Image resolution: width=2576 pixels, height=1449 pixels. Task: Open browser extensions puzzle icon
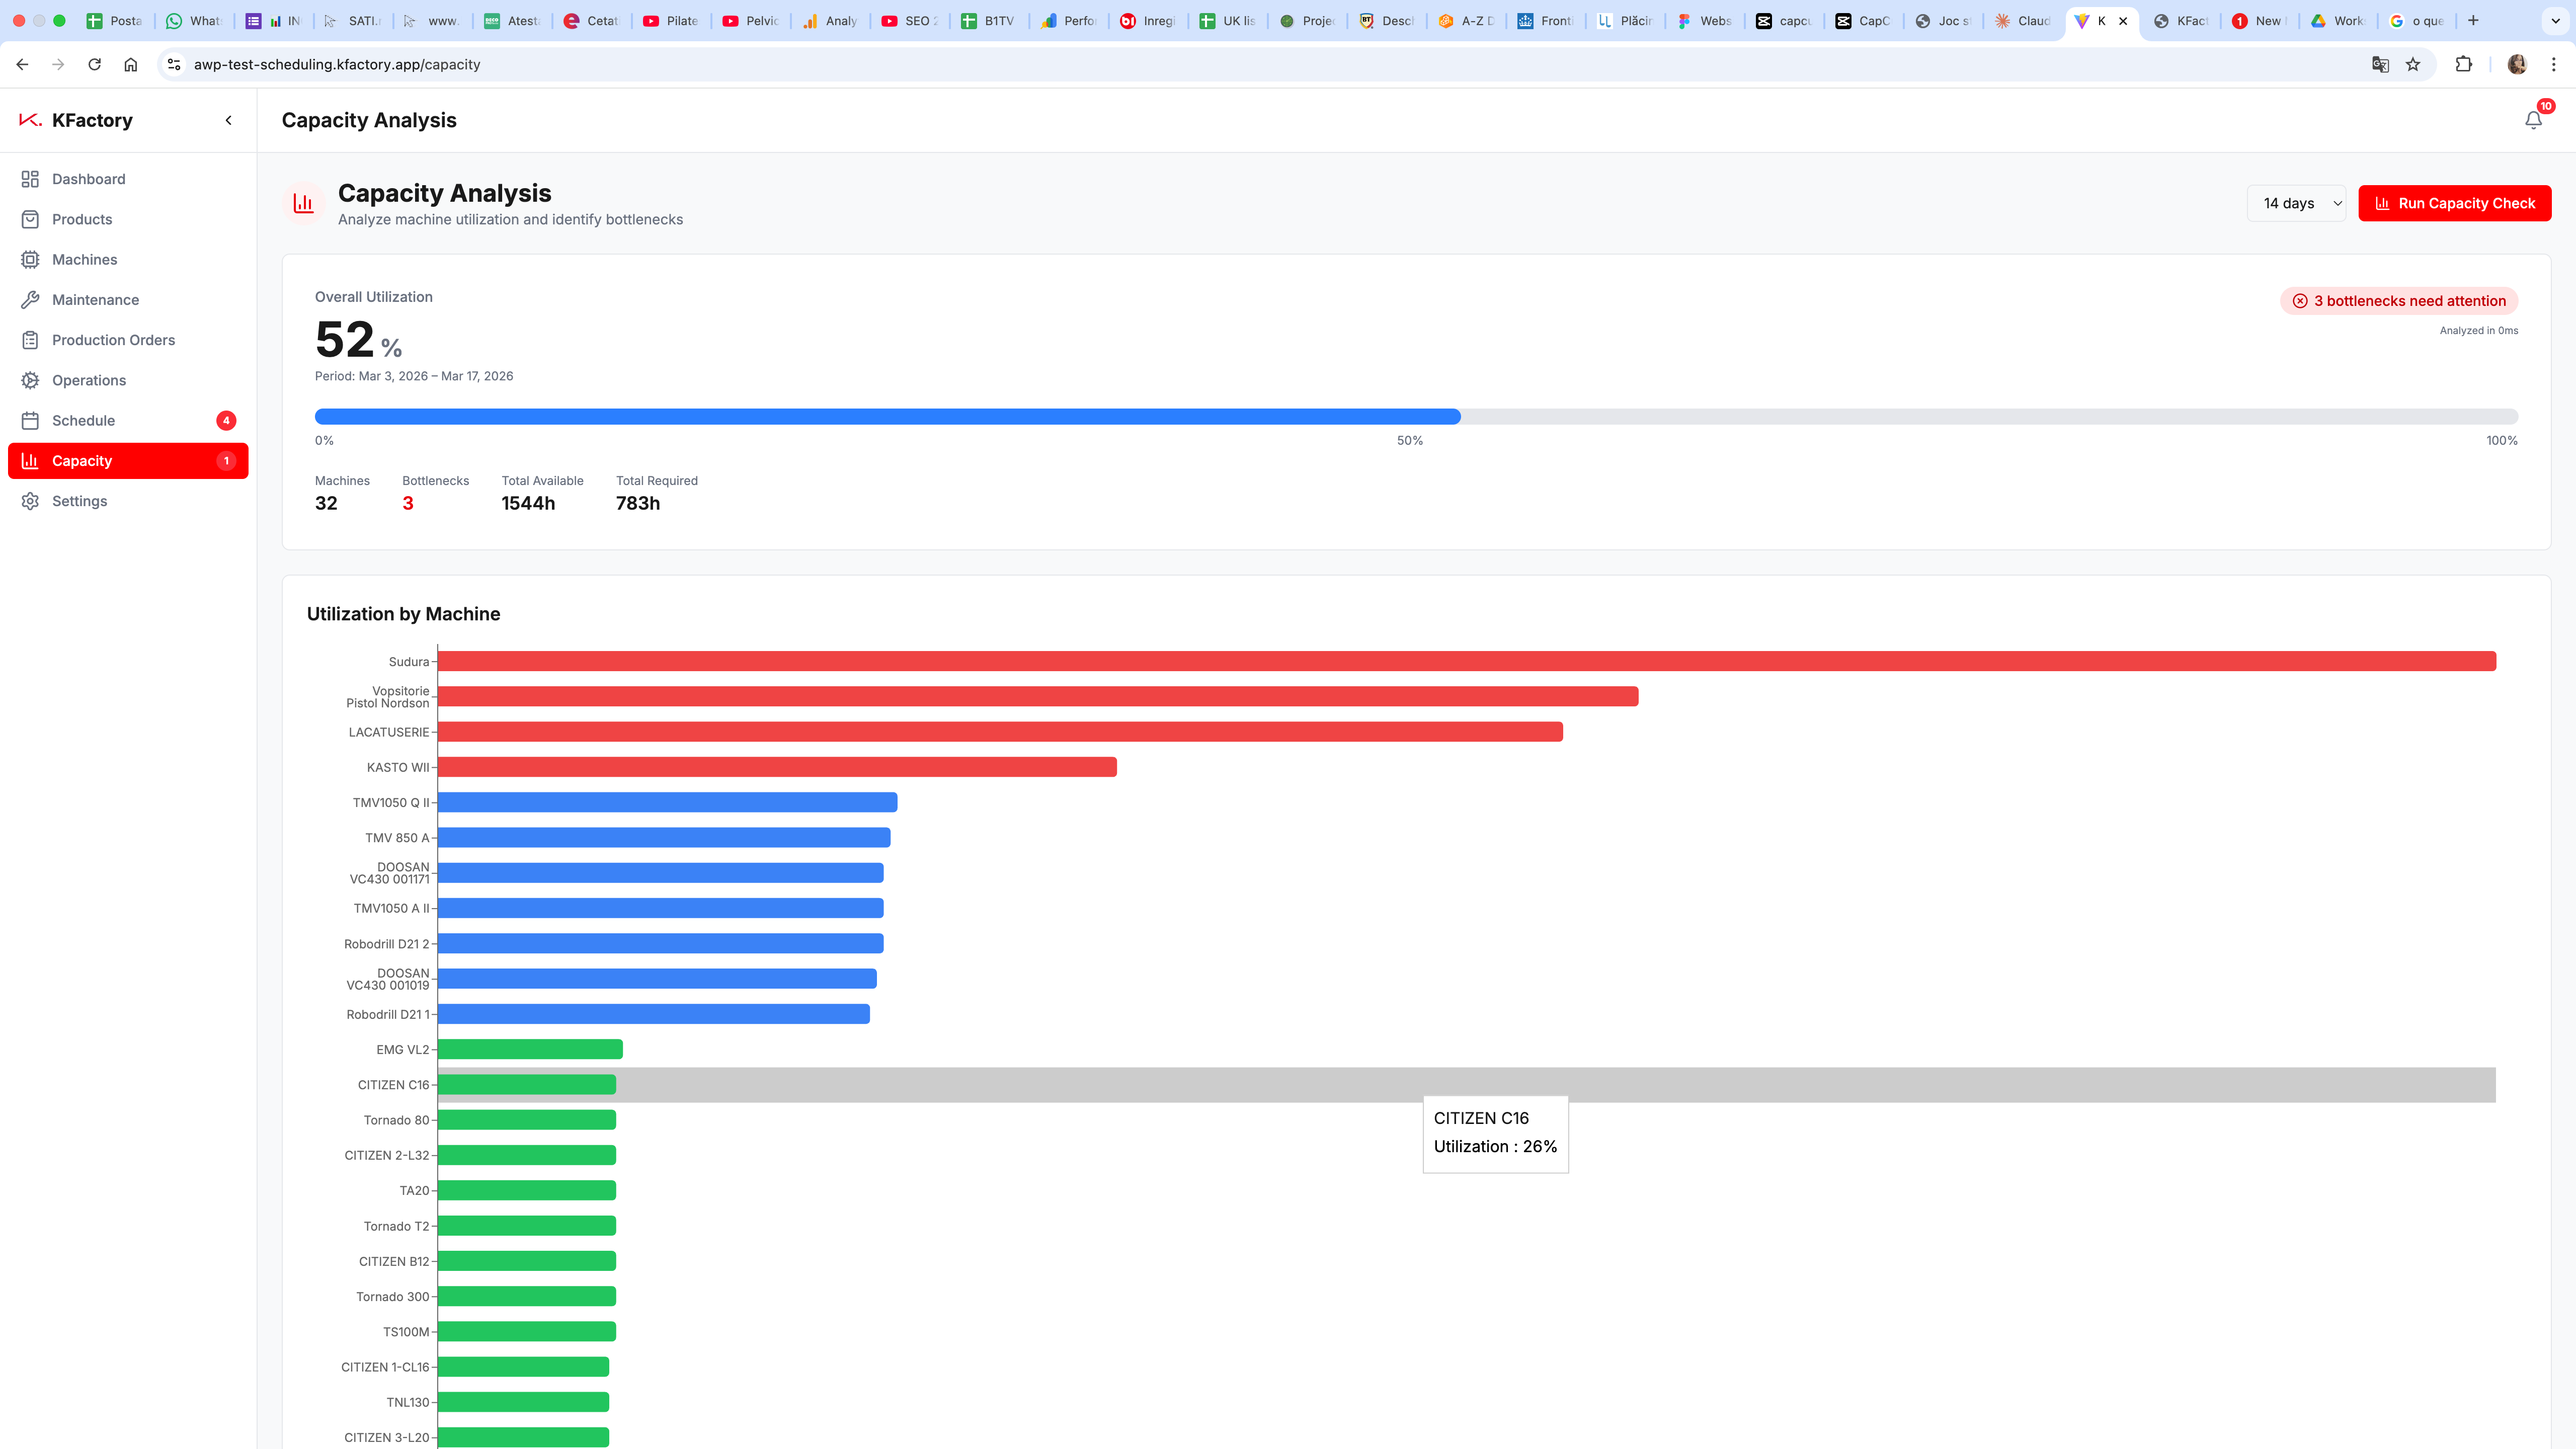(x=2464, y=64)
